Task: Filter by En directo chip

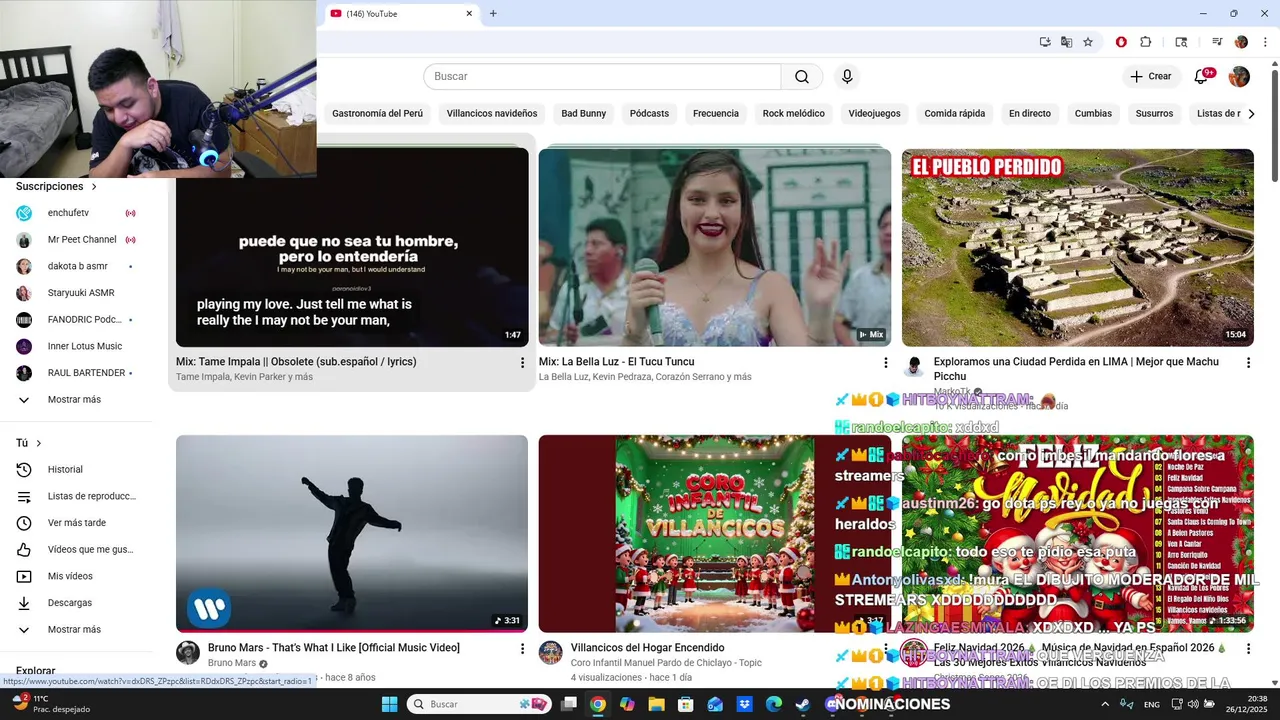Action: click(x=1030, y=114)
